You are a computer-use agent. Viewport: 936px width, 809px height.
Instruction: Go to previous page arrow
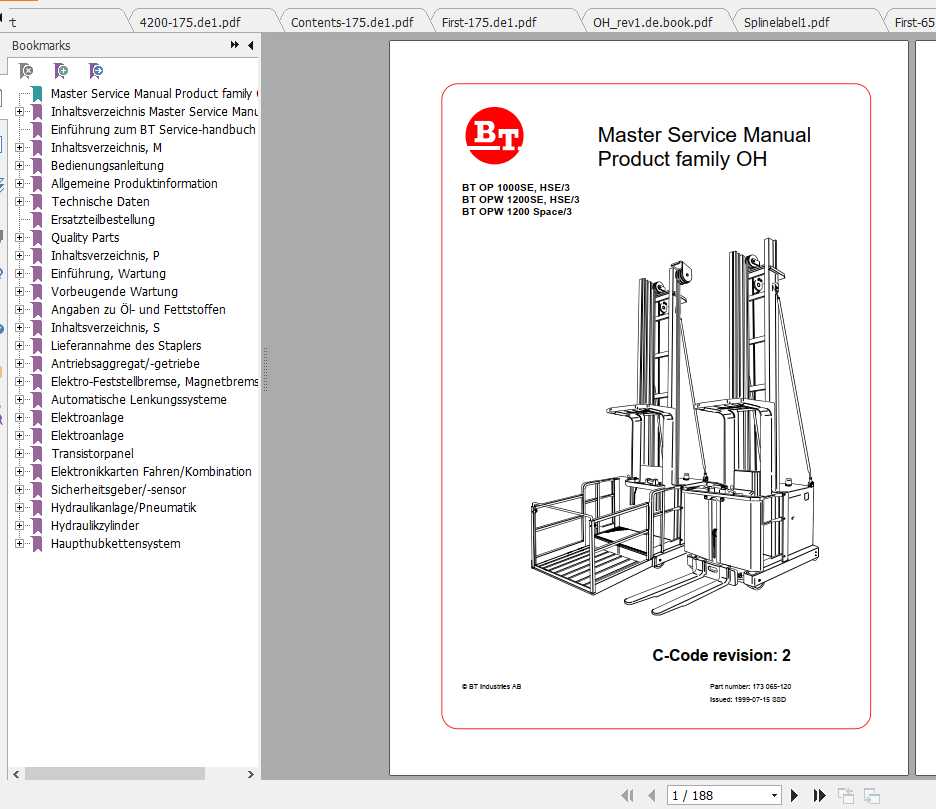(651, 795)
